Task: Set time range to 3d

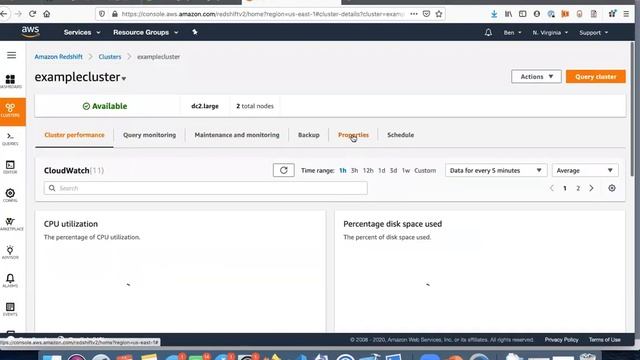Action: pos(393,171)
